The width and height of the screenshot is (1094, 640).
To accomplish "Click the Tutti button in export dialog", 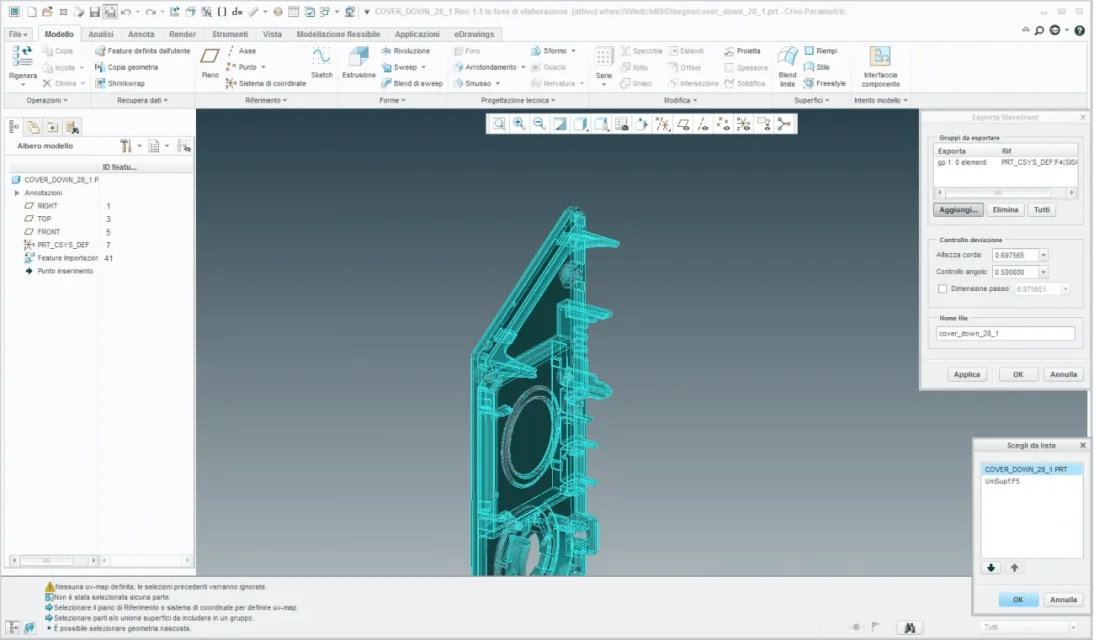I will coord(1042,210).
